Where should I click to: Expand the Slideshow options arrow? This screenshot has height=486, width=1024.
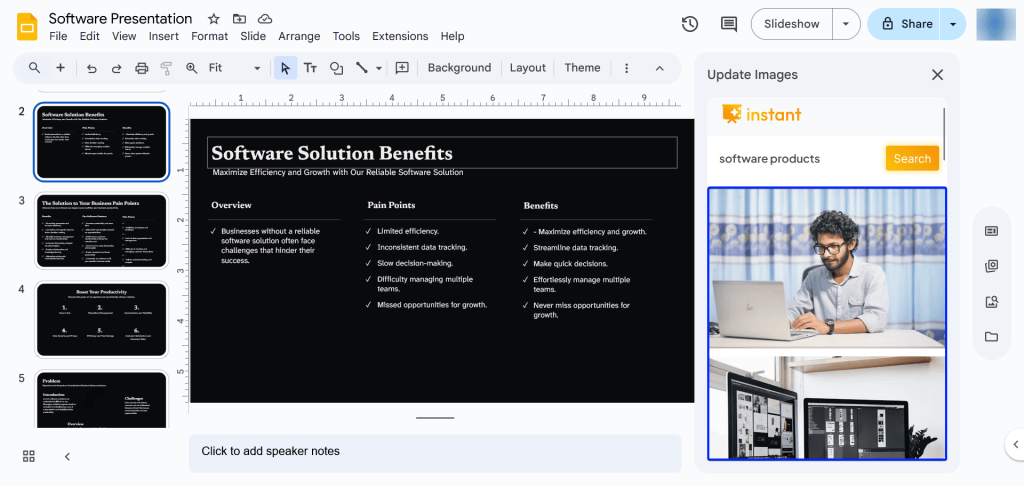(846, 24)
